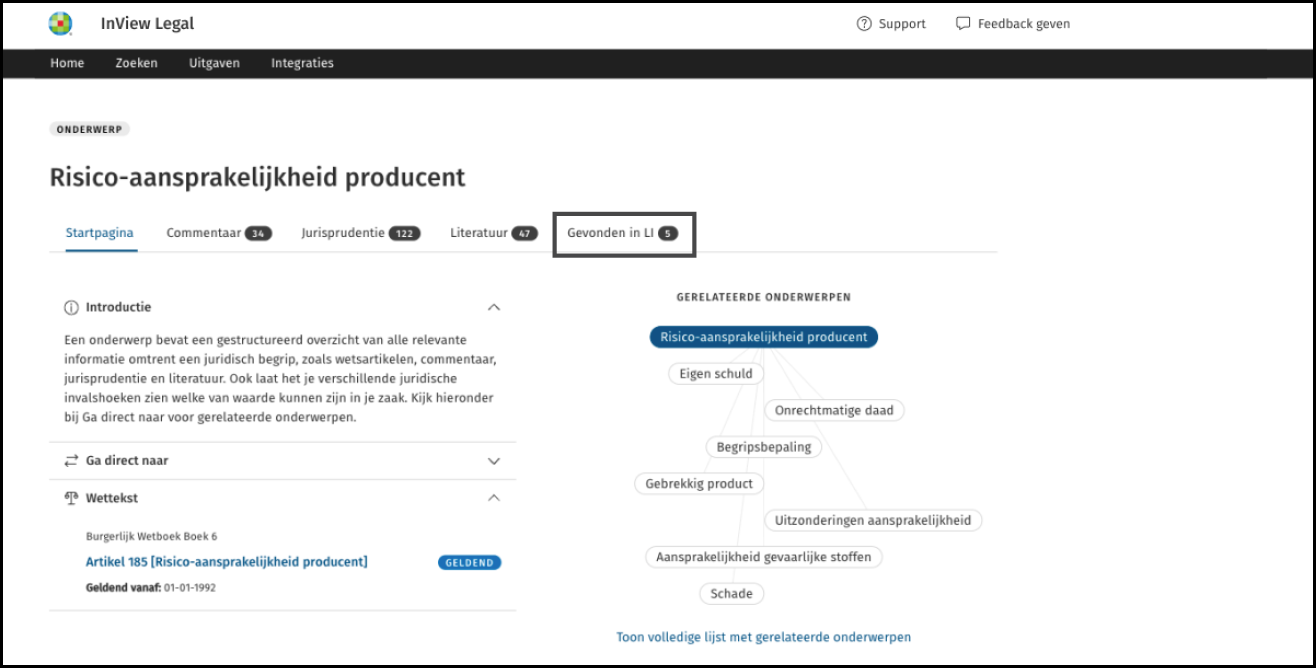Open the Zoeken menu item
This screenshot has width=1316, height=668.
pyautogui.click(x=136, y=63)
